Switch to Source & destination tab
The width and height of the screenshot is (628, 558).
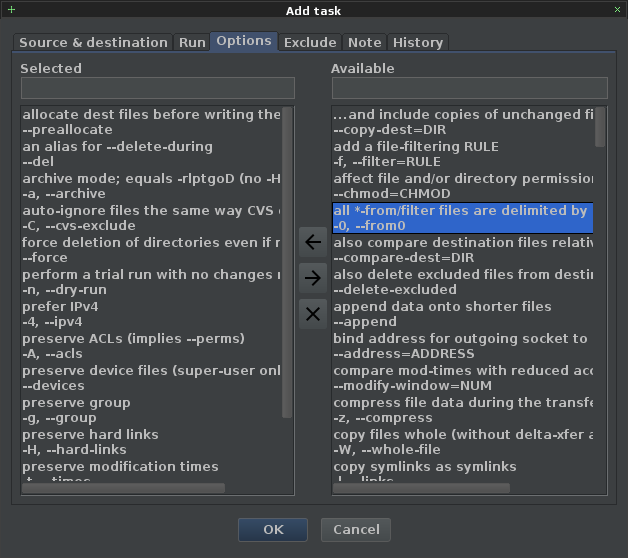pos(93,42)
